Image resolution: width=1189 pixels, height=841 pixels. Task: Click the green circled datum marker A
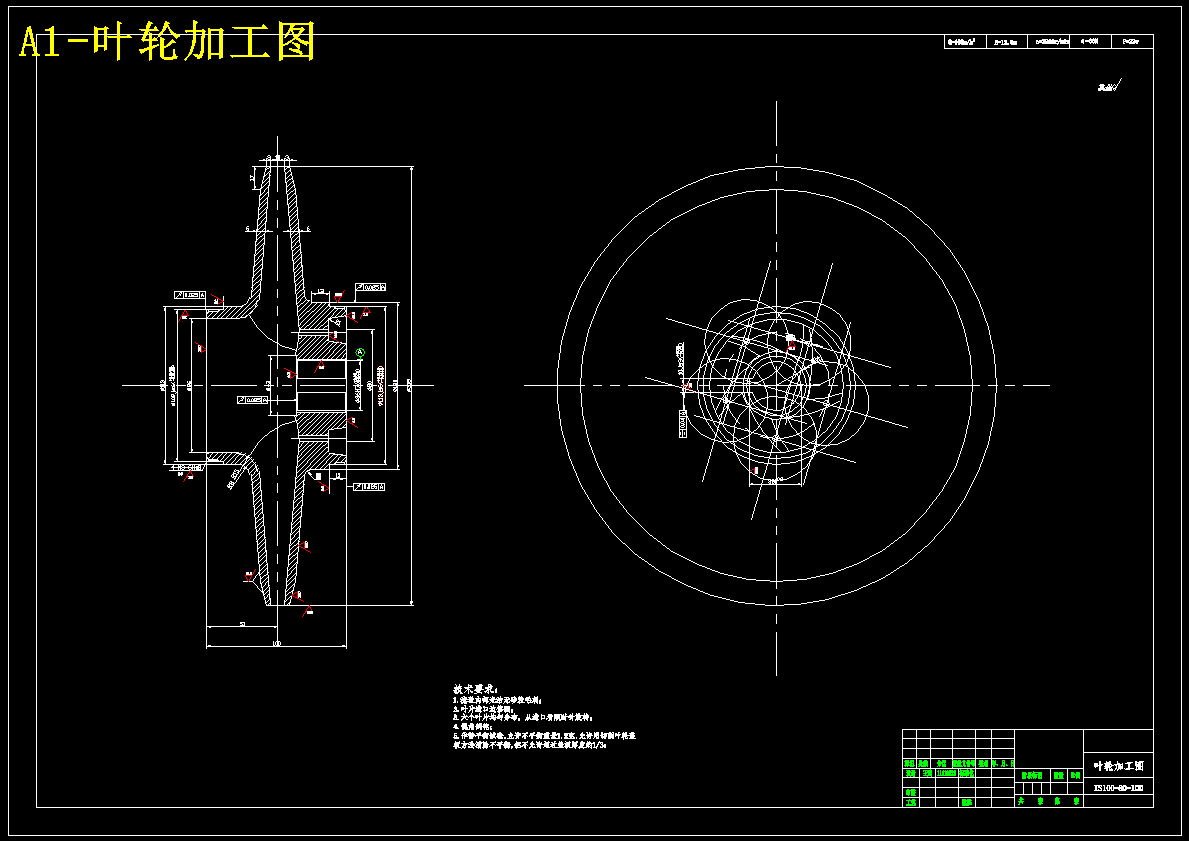(361, 353)
